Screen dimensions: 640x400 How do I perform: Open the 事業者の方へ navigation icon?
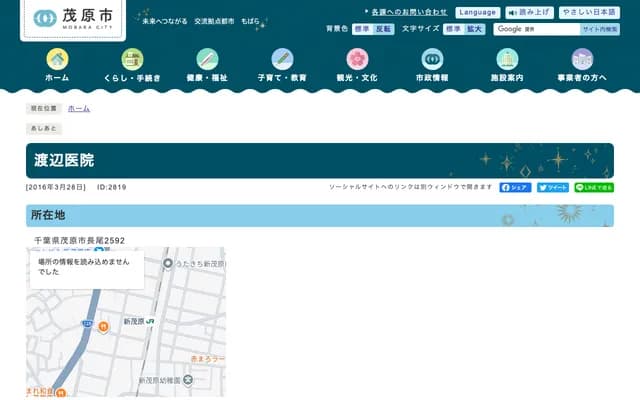[582, 59]
